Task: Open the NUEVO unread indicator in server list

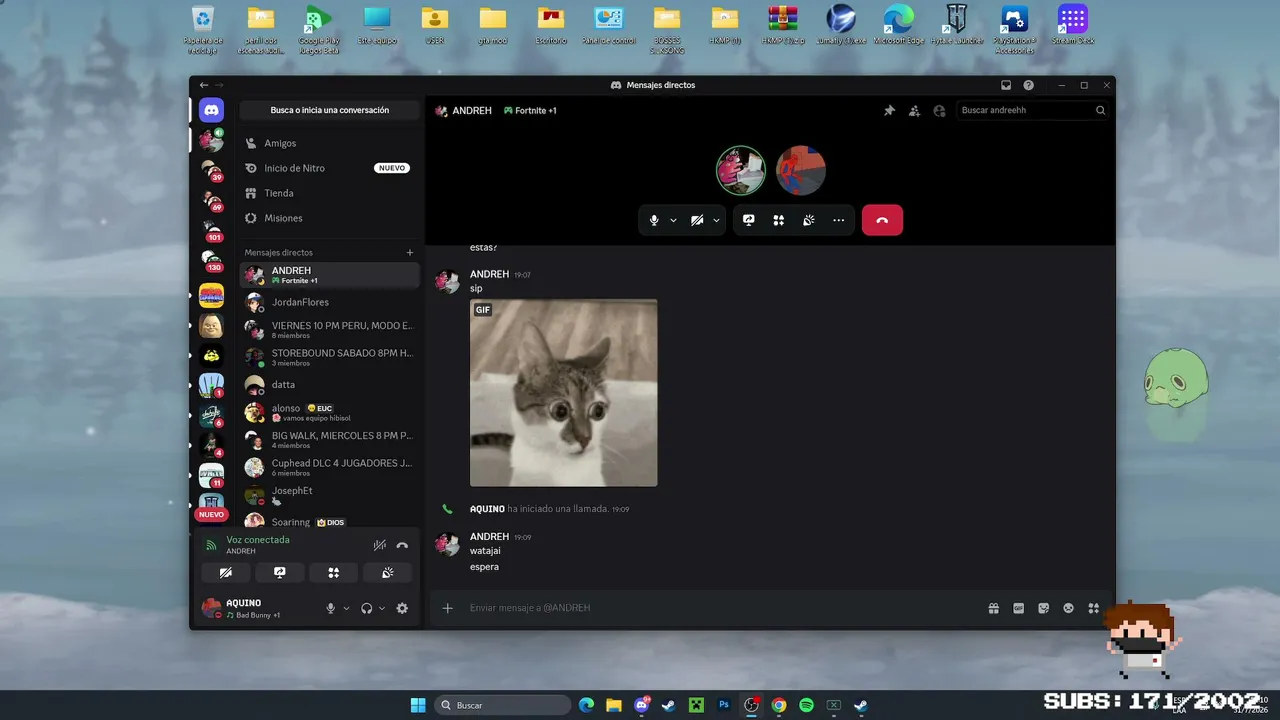Action: point(211,514)
